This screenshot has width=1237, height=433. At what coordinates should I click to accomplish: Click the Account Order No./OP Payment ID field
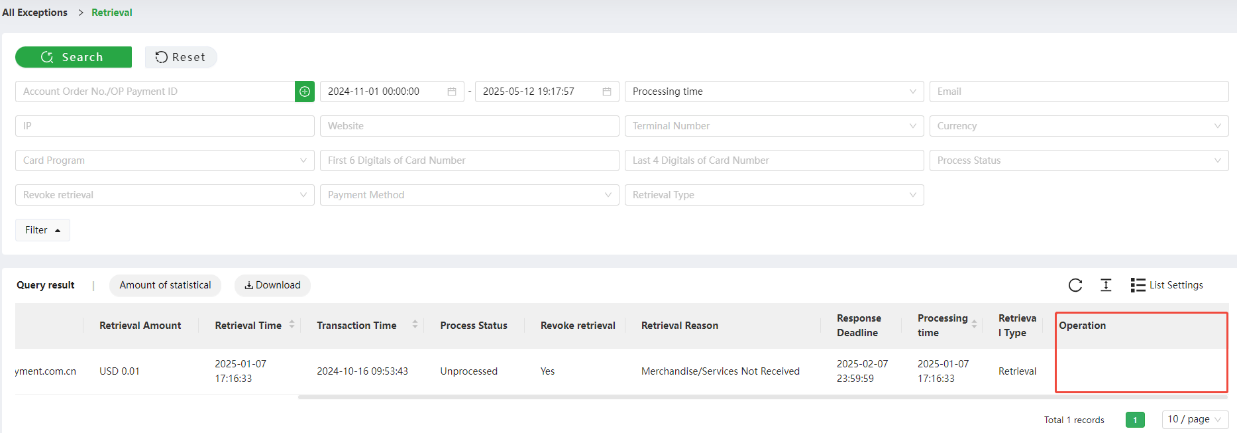click(155, 91)
